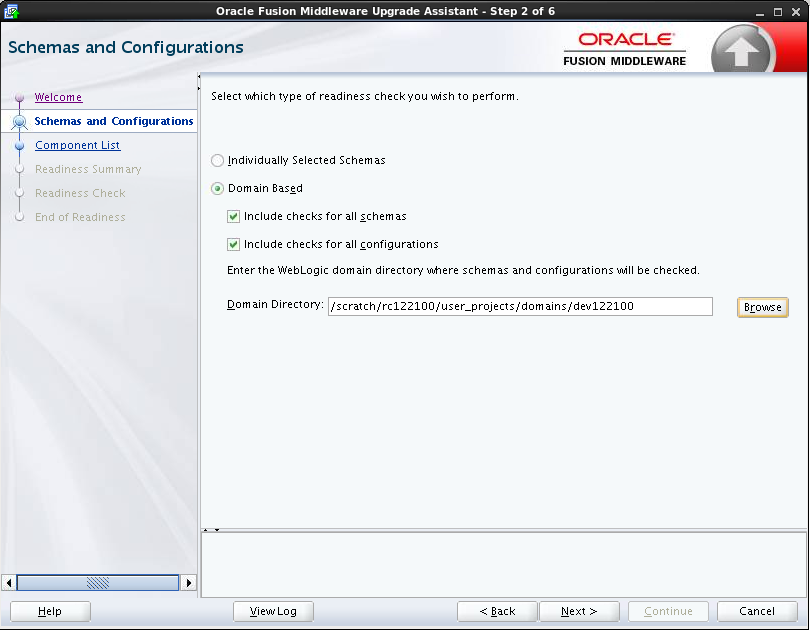The width and height of the screenshot is (810, 631).
Task: Click the 'Domain Directory:' label
Action: pyautogui.click(x=275, y=304)
